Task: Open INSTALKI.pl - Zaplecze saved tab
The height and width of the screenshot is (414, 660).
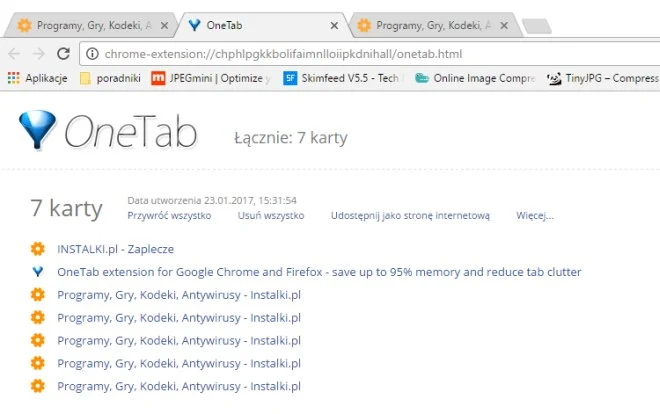Action: pos(116,249)
